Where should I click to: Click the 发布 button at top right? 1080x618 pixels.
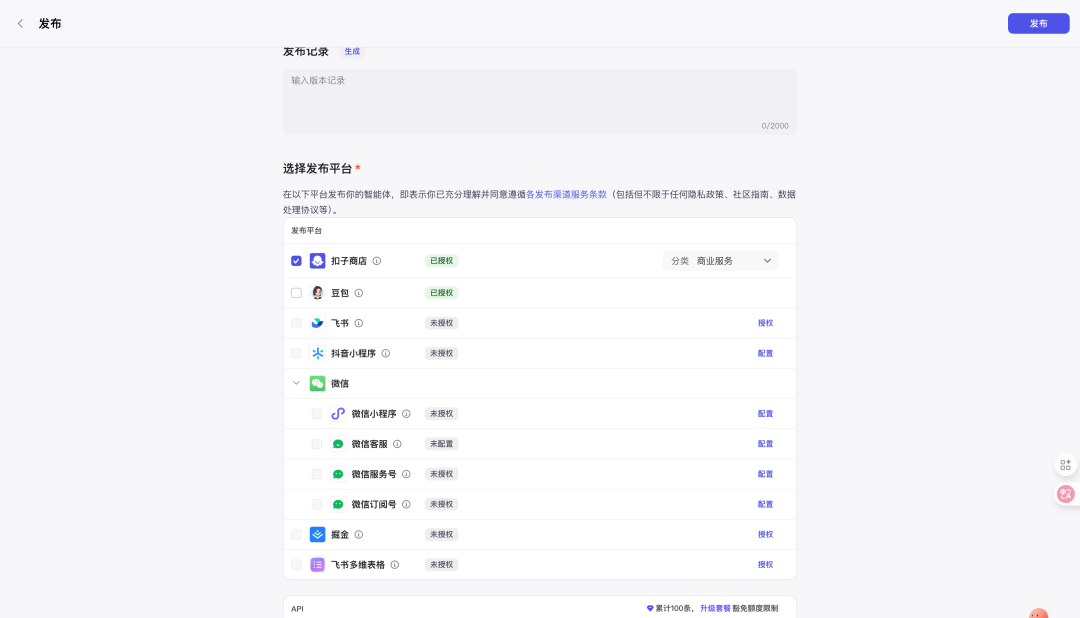pyautogui.click(x=1038, y=23)
